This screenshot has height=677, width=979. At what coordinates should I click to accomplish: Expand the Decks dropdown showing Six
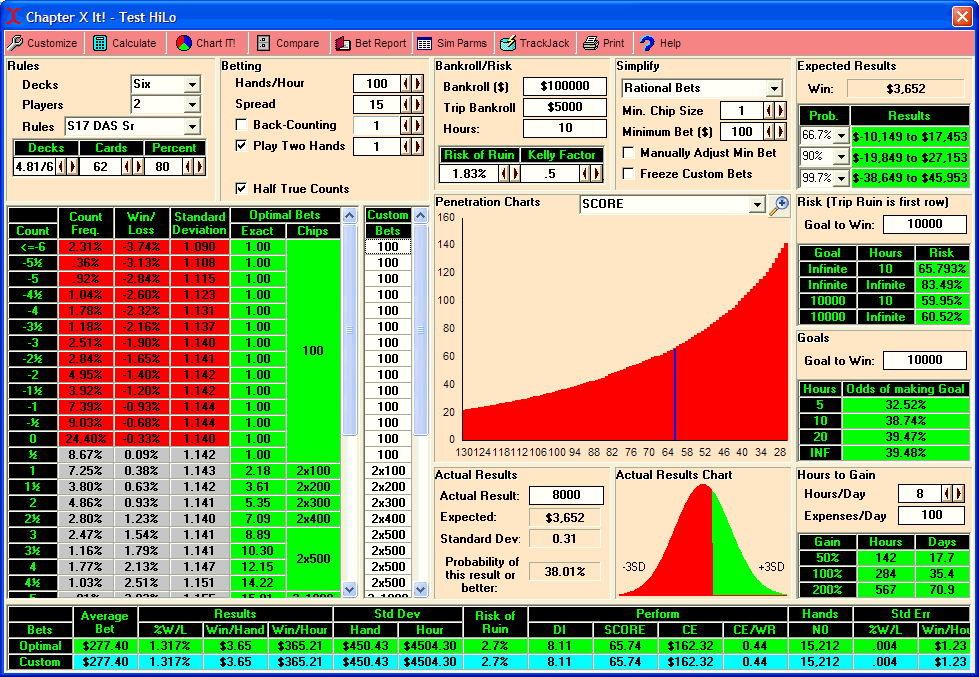(192, 84)
